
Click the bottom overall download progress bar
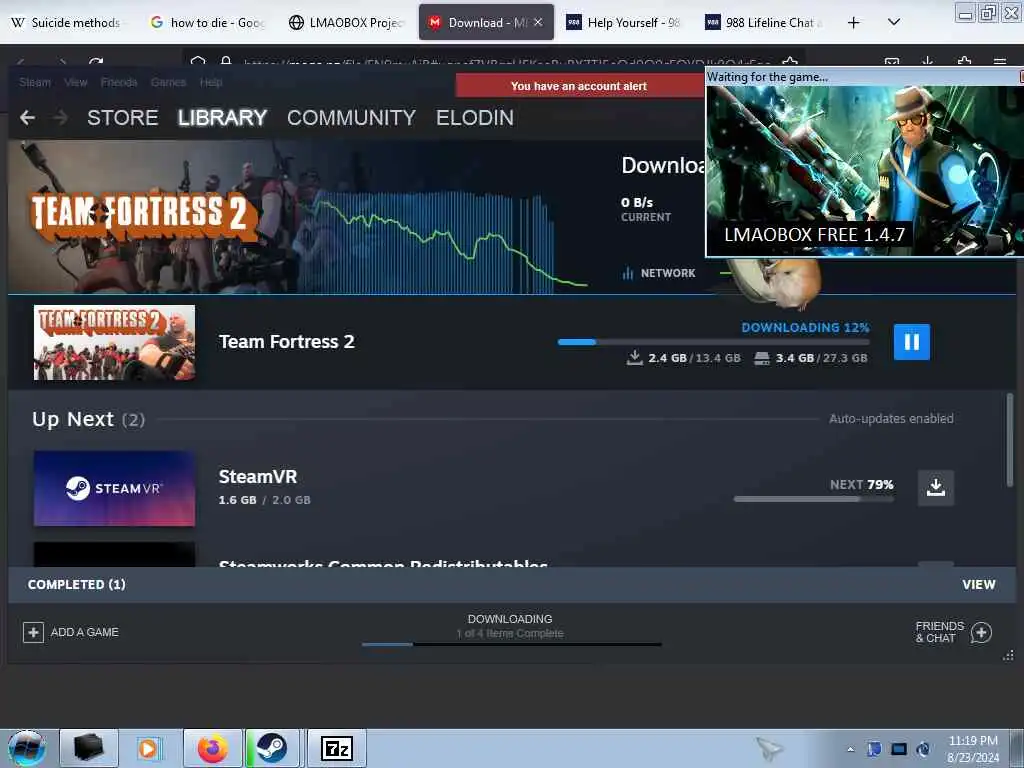[x=511, y=645]
